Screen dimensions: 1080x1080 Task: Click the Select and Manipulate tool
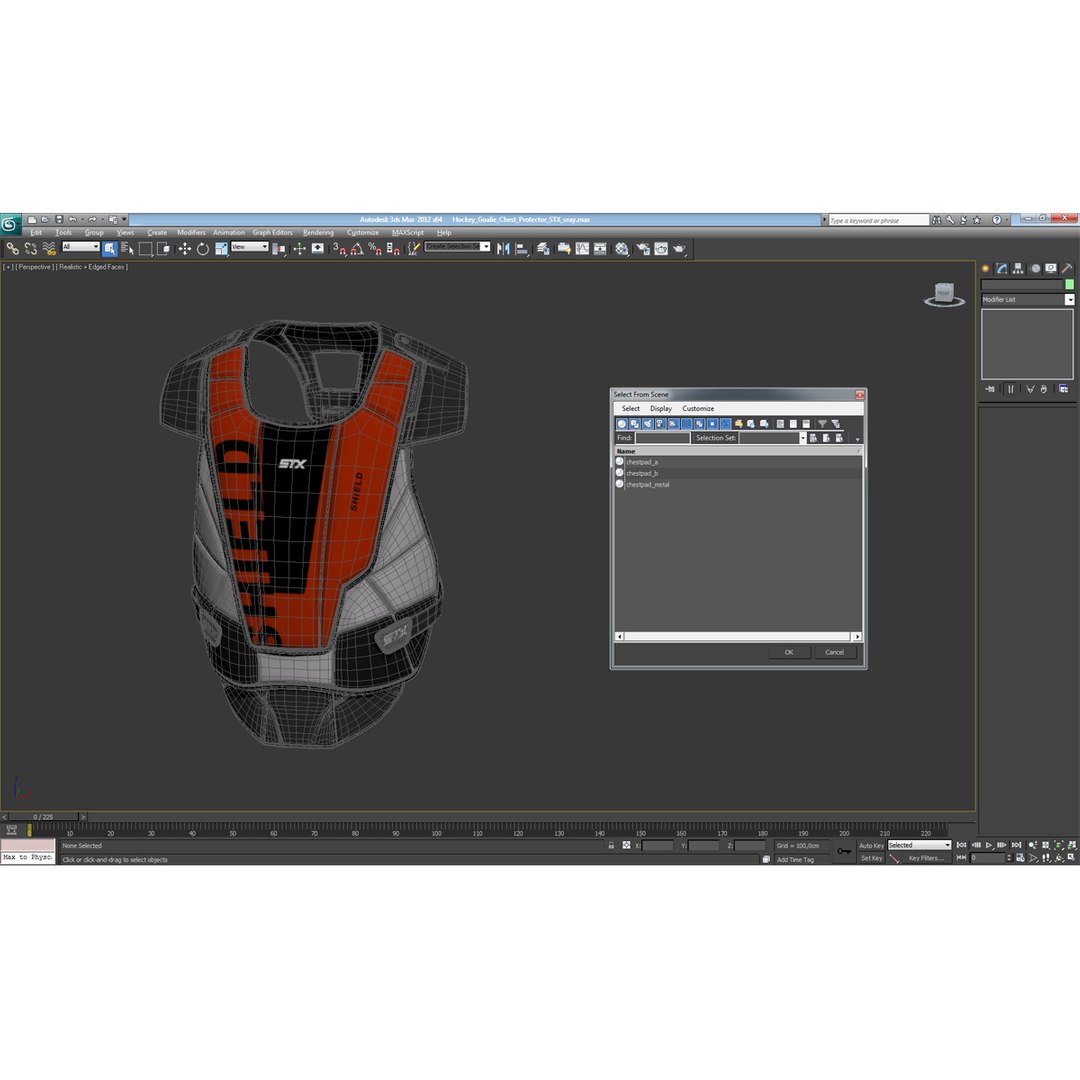300,249
